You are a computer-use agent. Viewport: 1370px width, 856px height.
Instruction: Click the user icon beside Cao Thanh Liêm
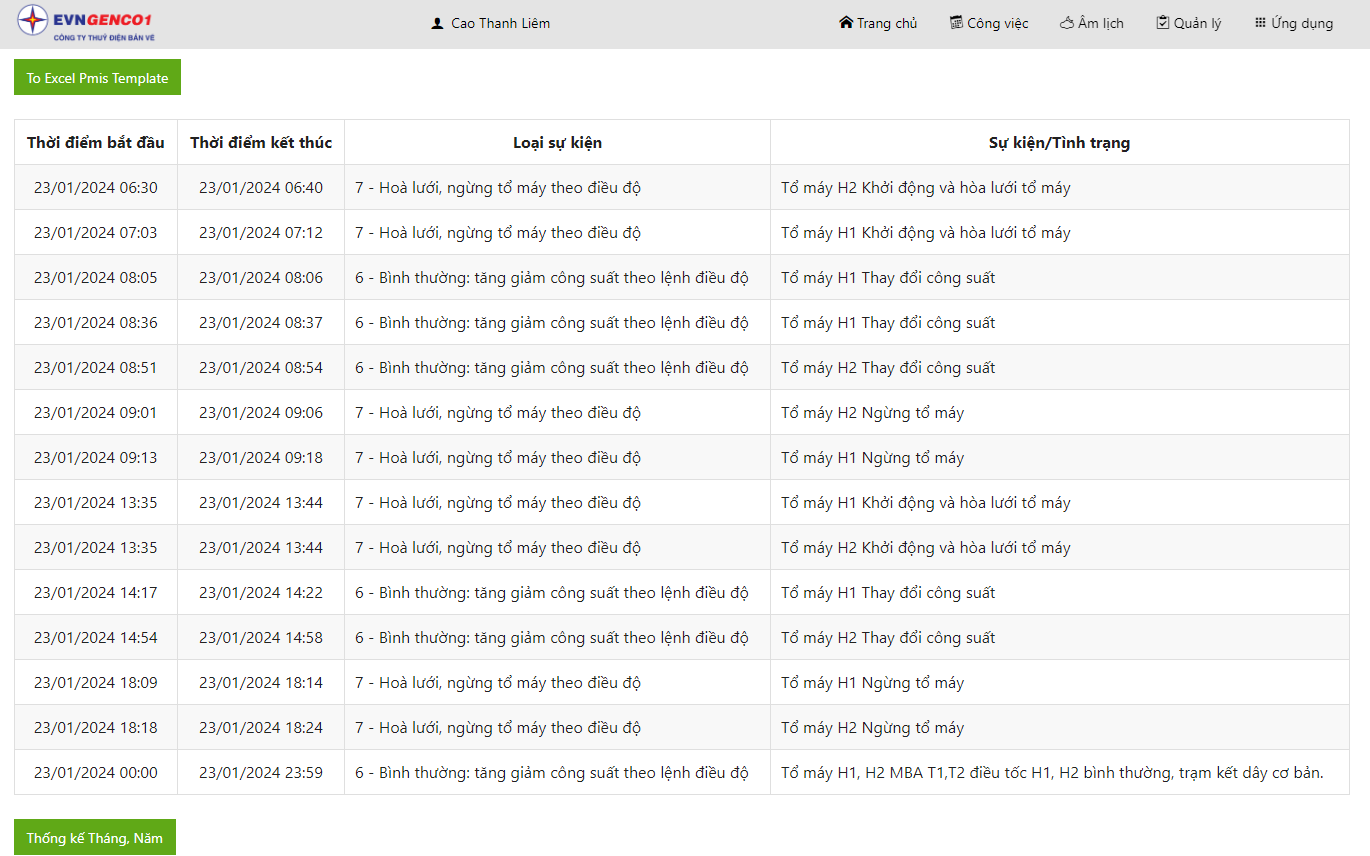437,23
